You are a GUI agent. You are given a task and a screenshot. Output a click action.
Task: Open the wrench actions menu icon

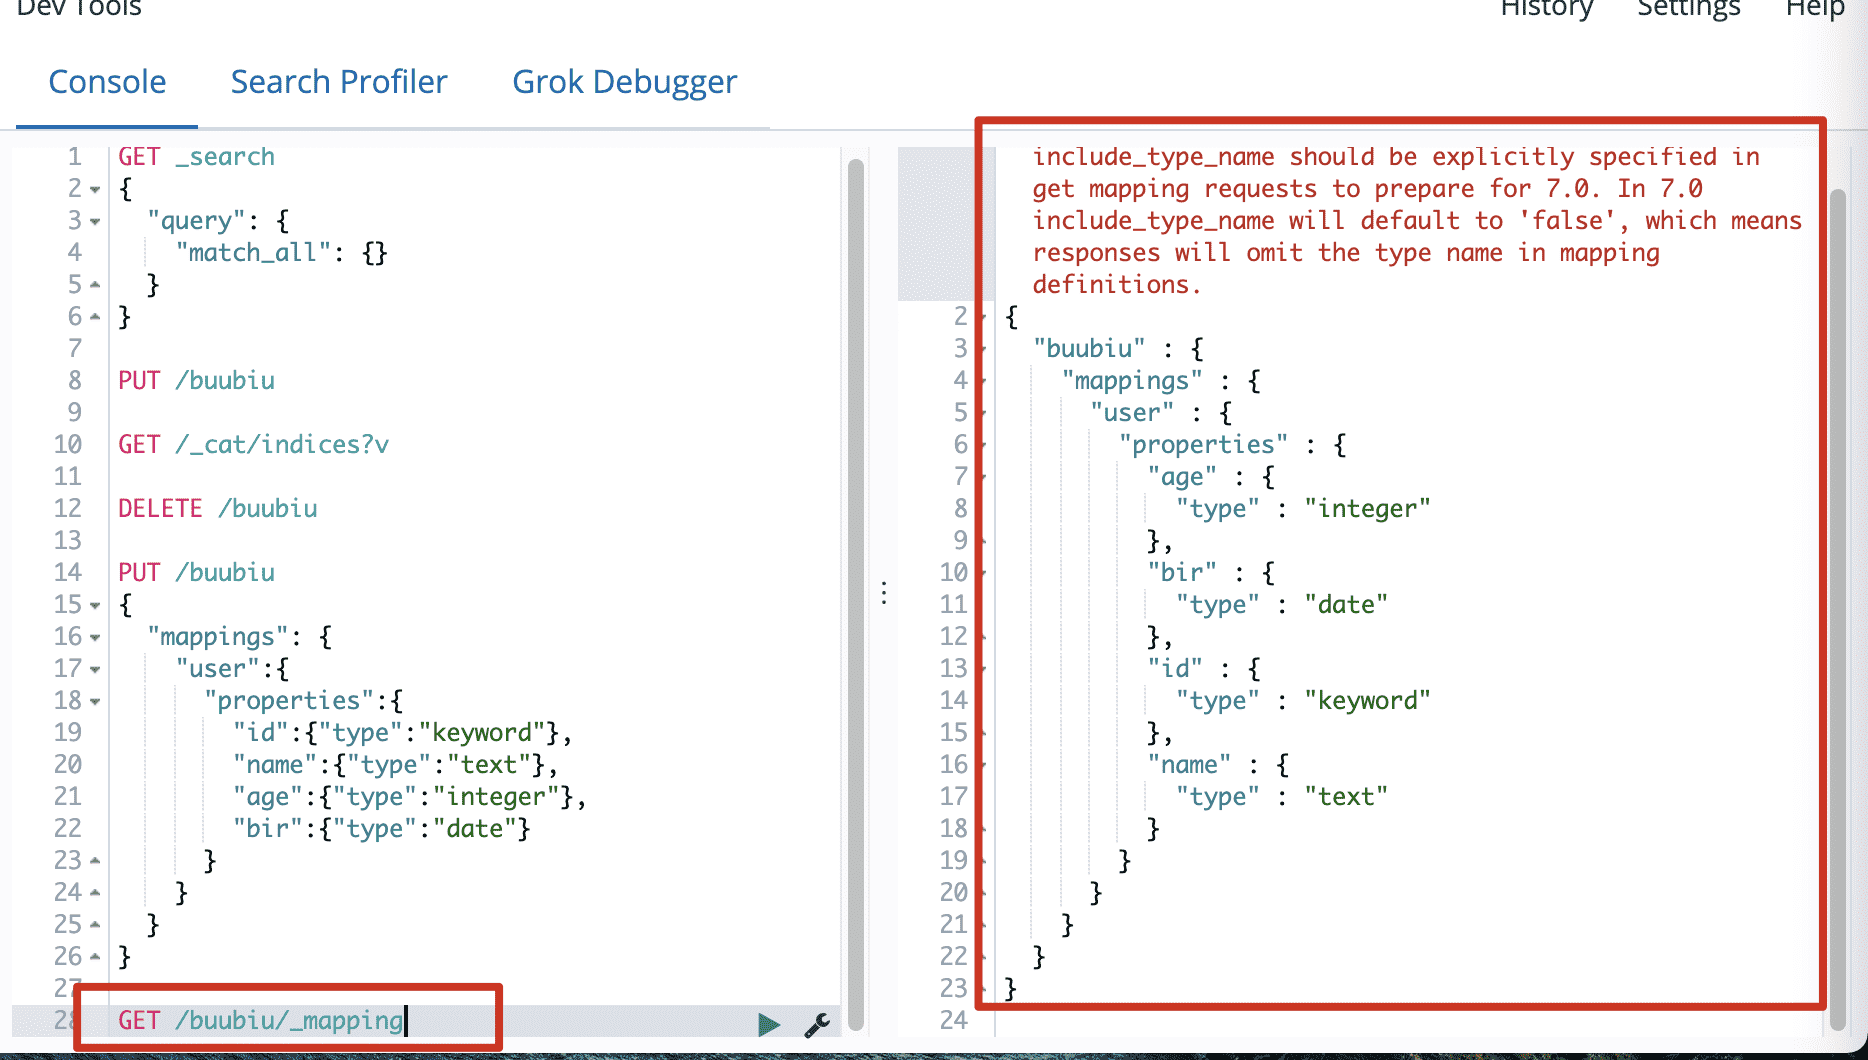(x=817, y=1024)
